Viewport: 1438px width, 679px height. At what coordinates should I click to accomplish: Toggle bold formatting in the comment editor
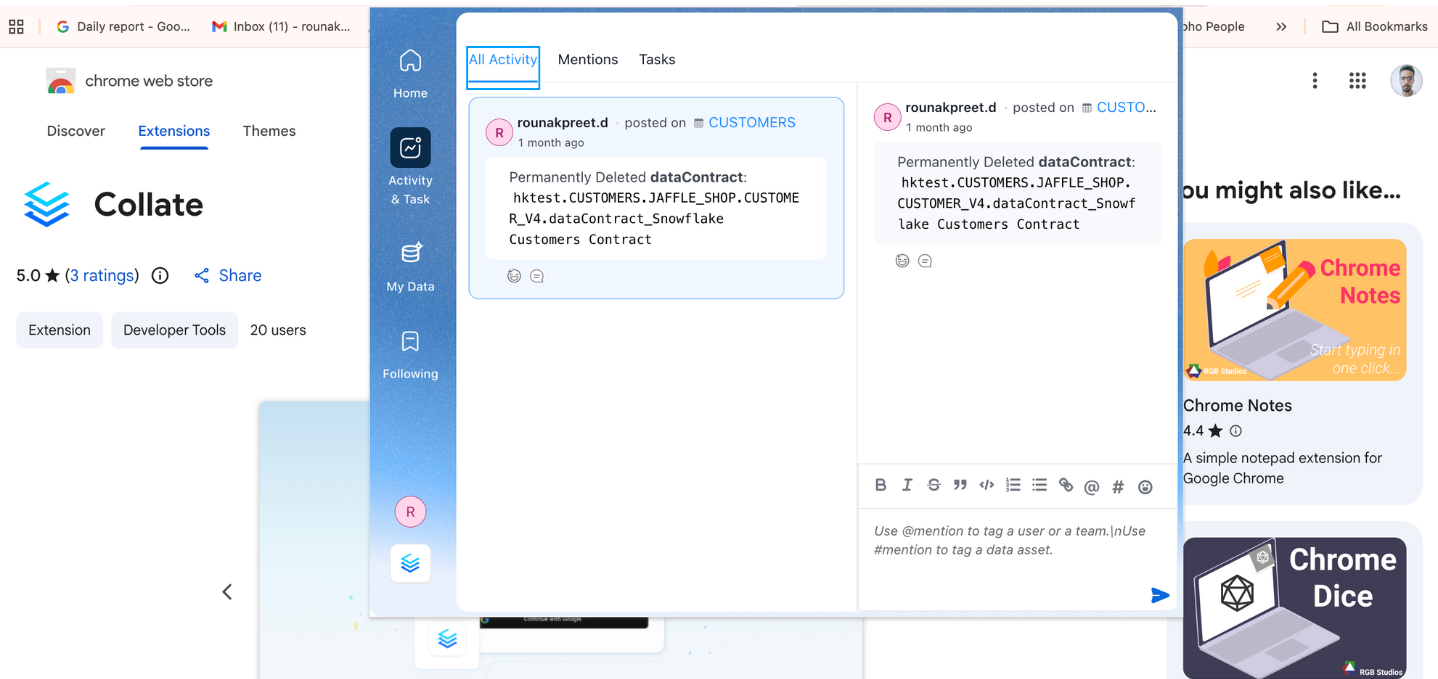(881, 485)
